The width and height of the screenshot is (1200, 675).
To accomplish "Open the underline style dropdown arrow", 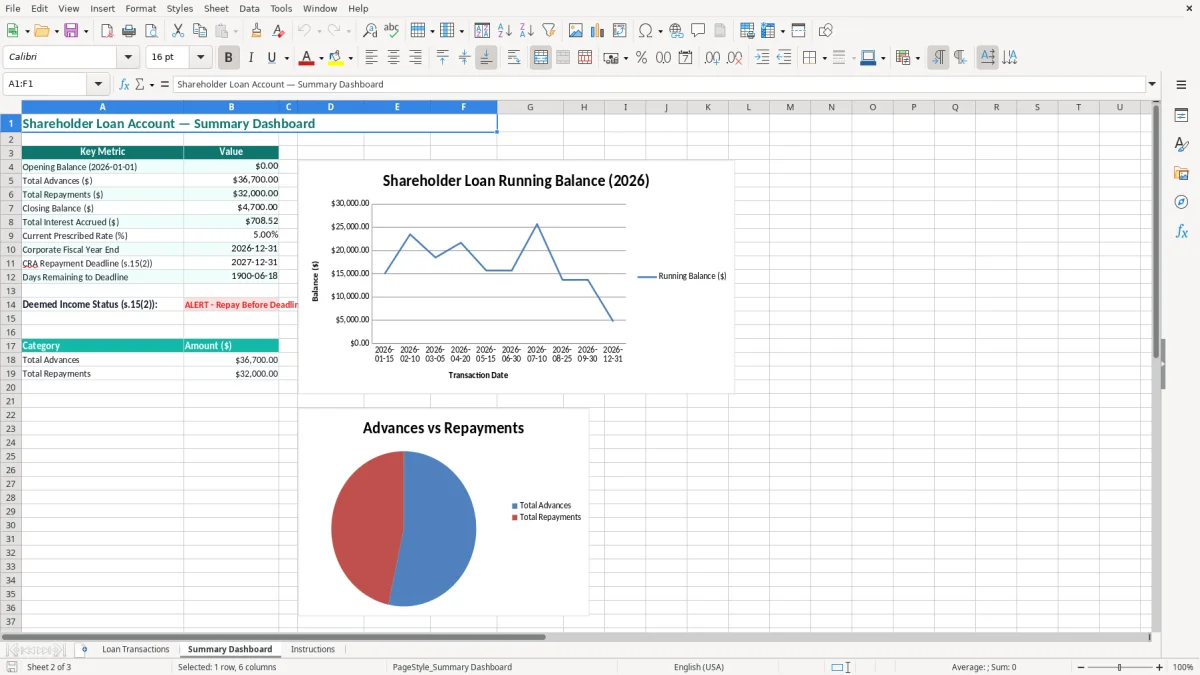I will [286, 58].
